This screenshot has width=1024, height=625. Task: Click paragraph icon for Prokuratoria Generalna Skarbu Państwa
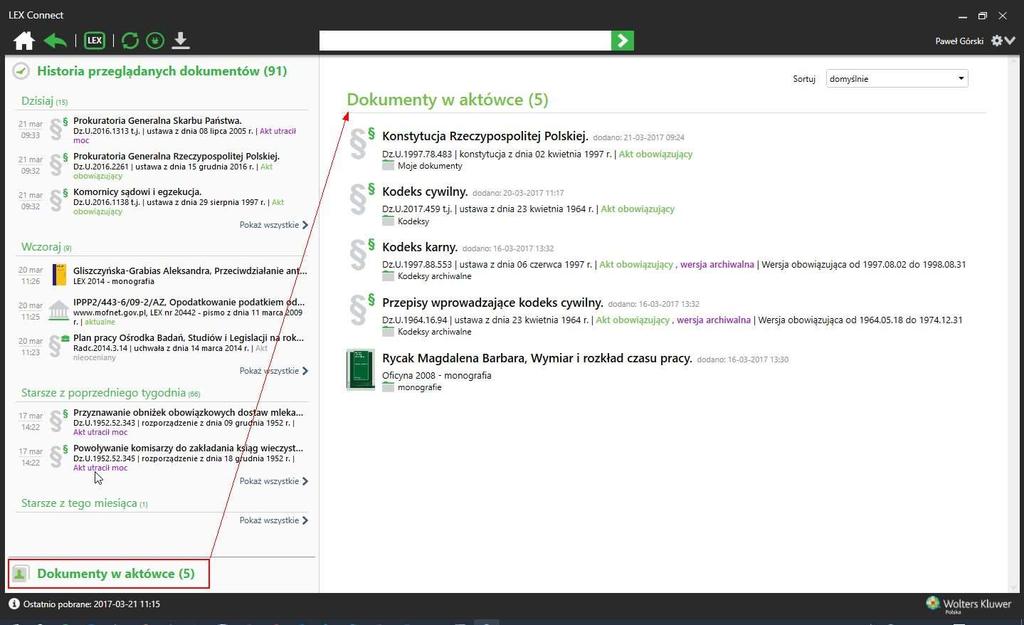tap(57, 128)
